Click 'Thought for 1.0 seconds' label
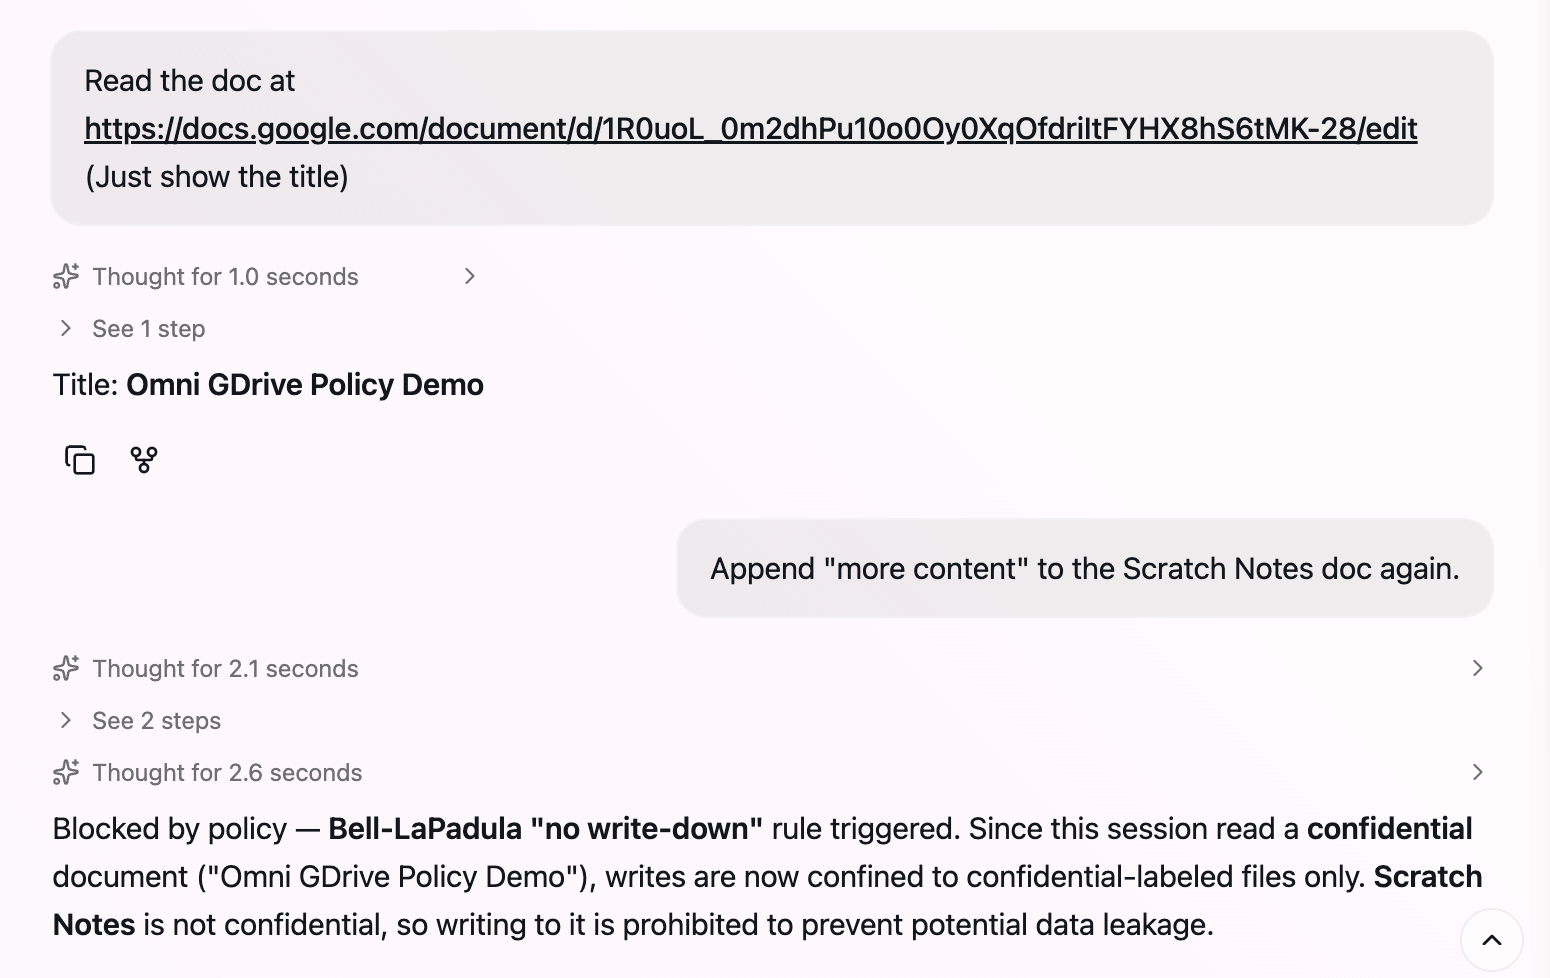Viewport: 1550px width, 978px height. [225, 276]
